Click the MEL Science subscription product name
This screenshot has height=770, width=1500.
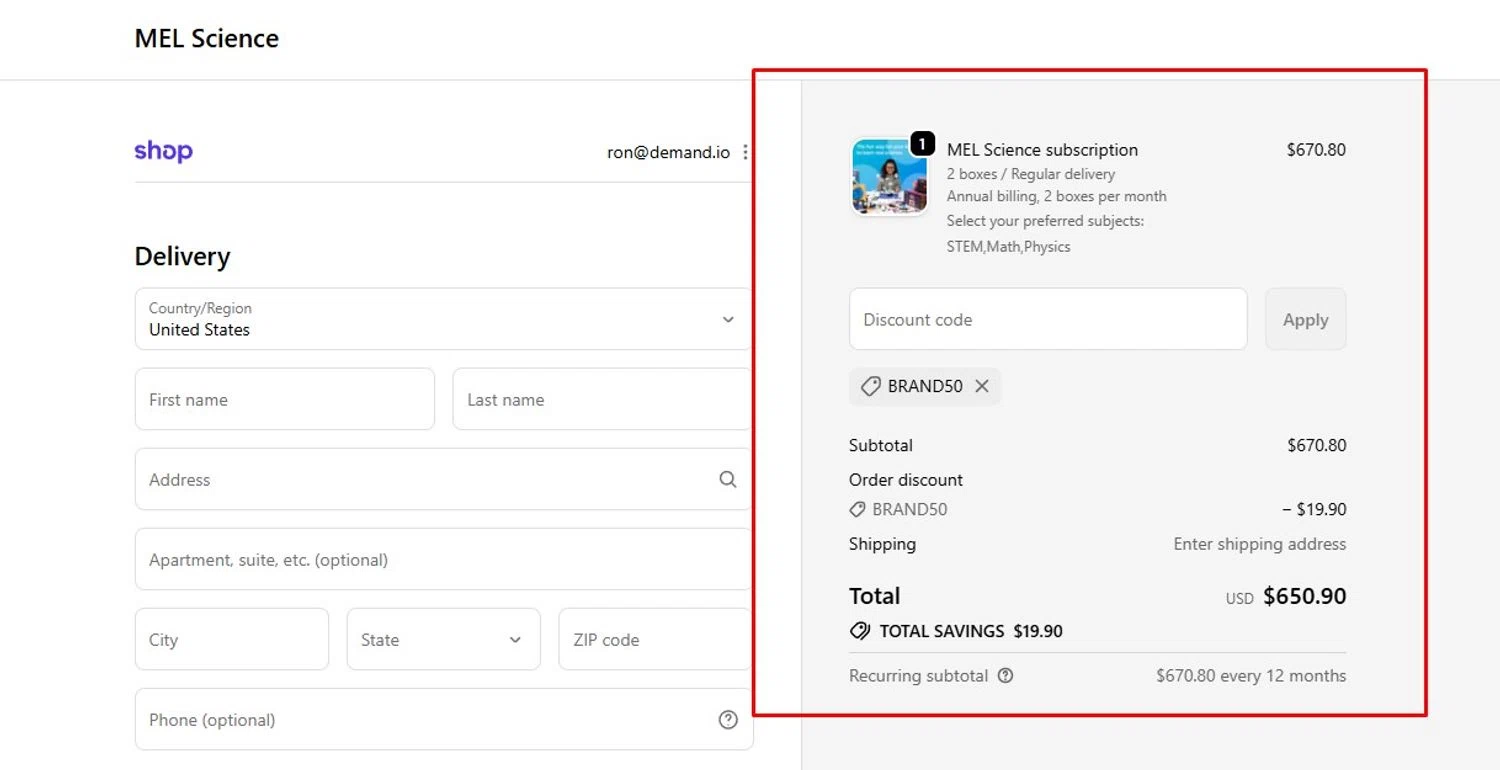point(1042,150)
